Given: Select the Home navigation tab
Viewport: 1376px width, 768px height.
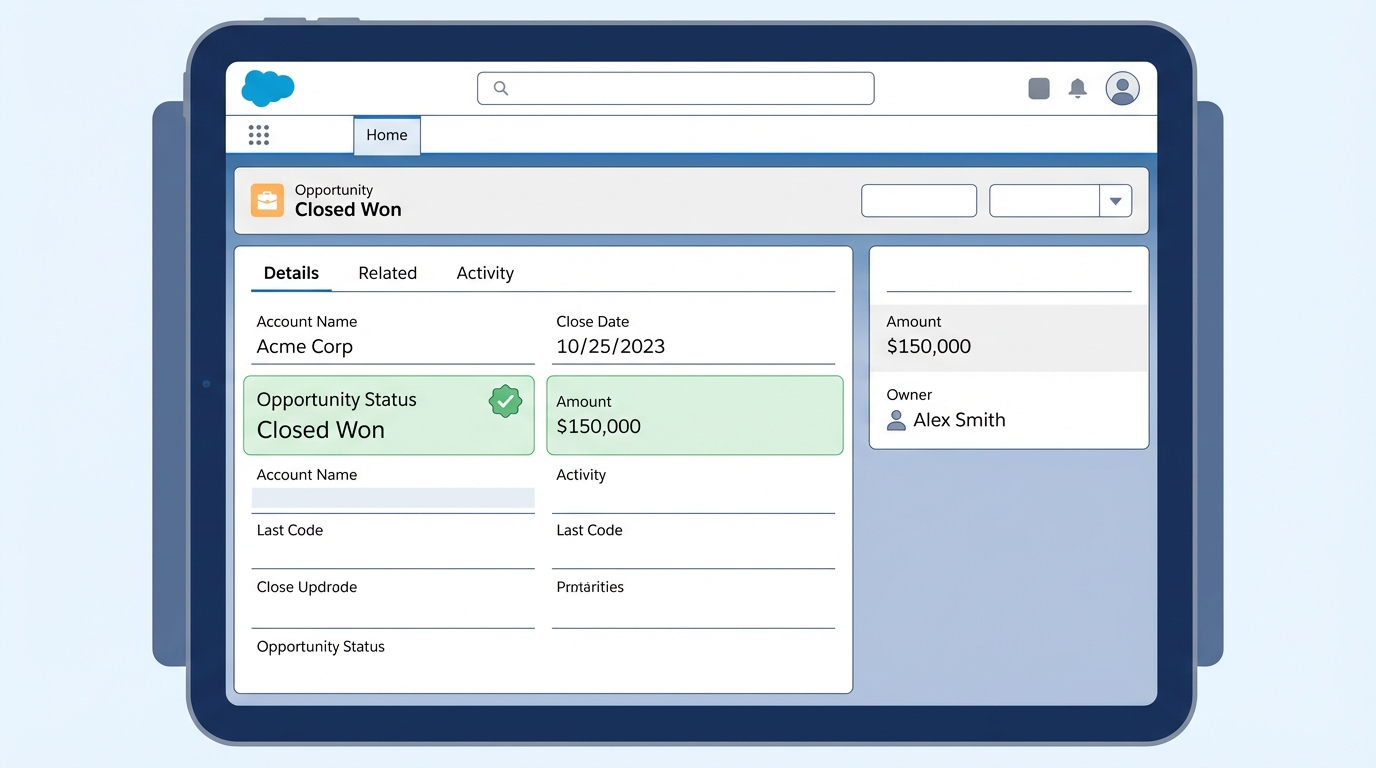Looking at the screenshot, I should pyautogui.click(x=387, y=134).
